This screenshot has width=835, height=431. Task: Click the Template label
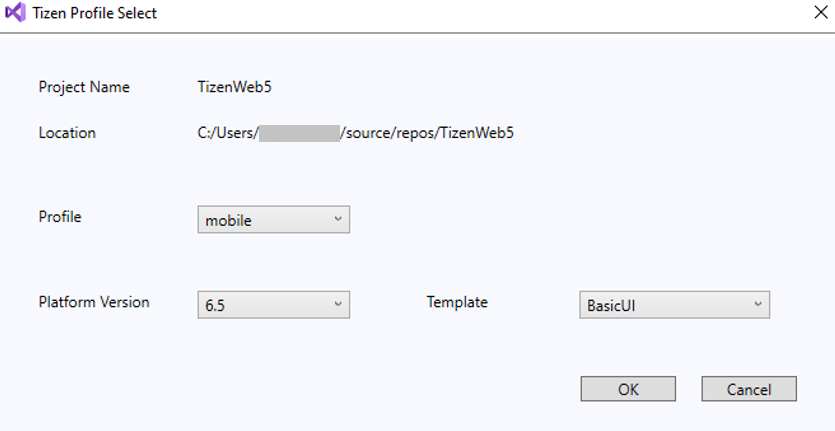pos(457,302)
